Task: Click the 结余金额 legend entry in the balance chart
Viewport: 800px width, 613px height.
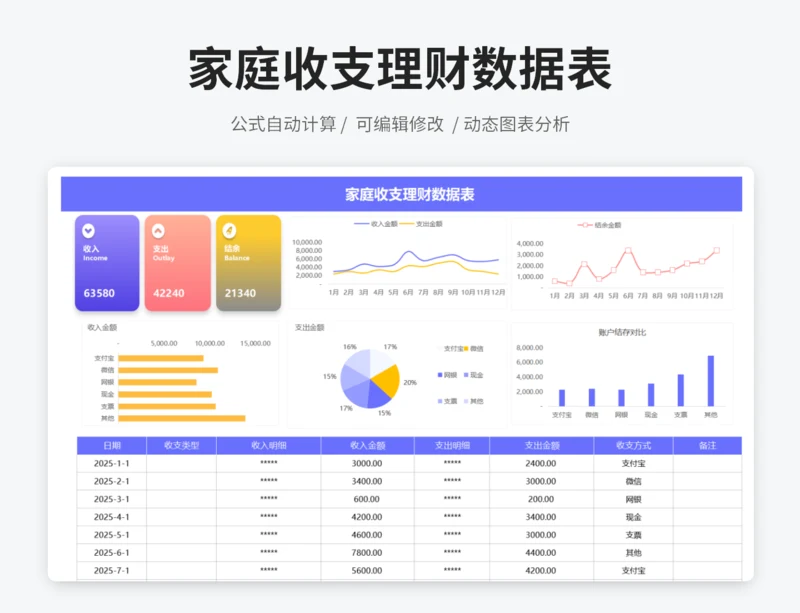Action: click(599, 225)
